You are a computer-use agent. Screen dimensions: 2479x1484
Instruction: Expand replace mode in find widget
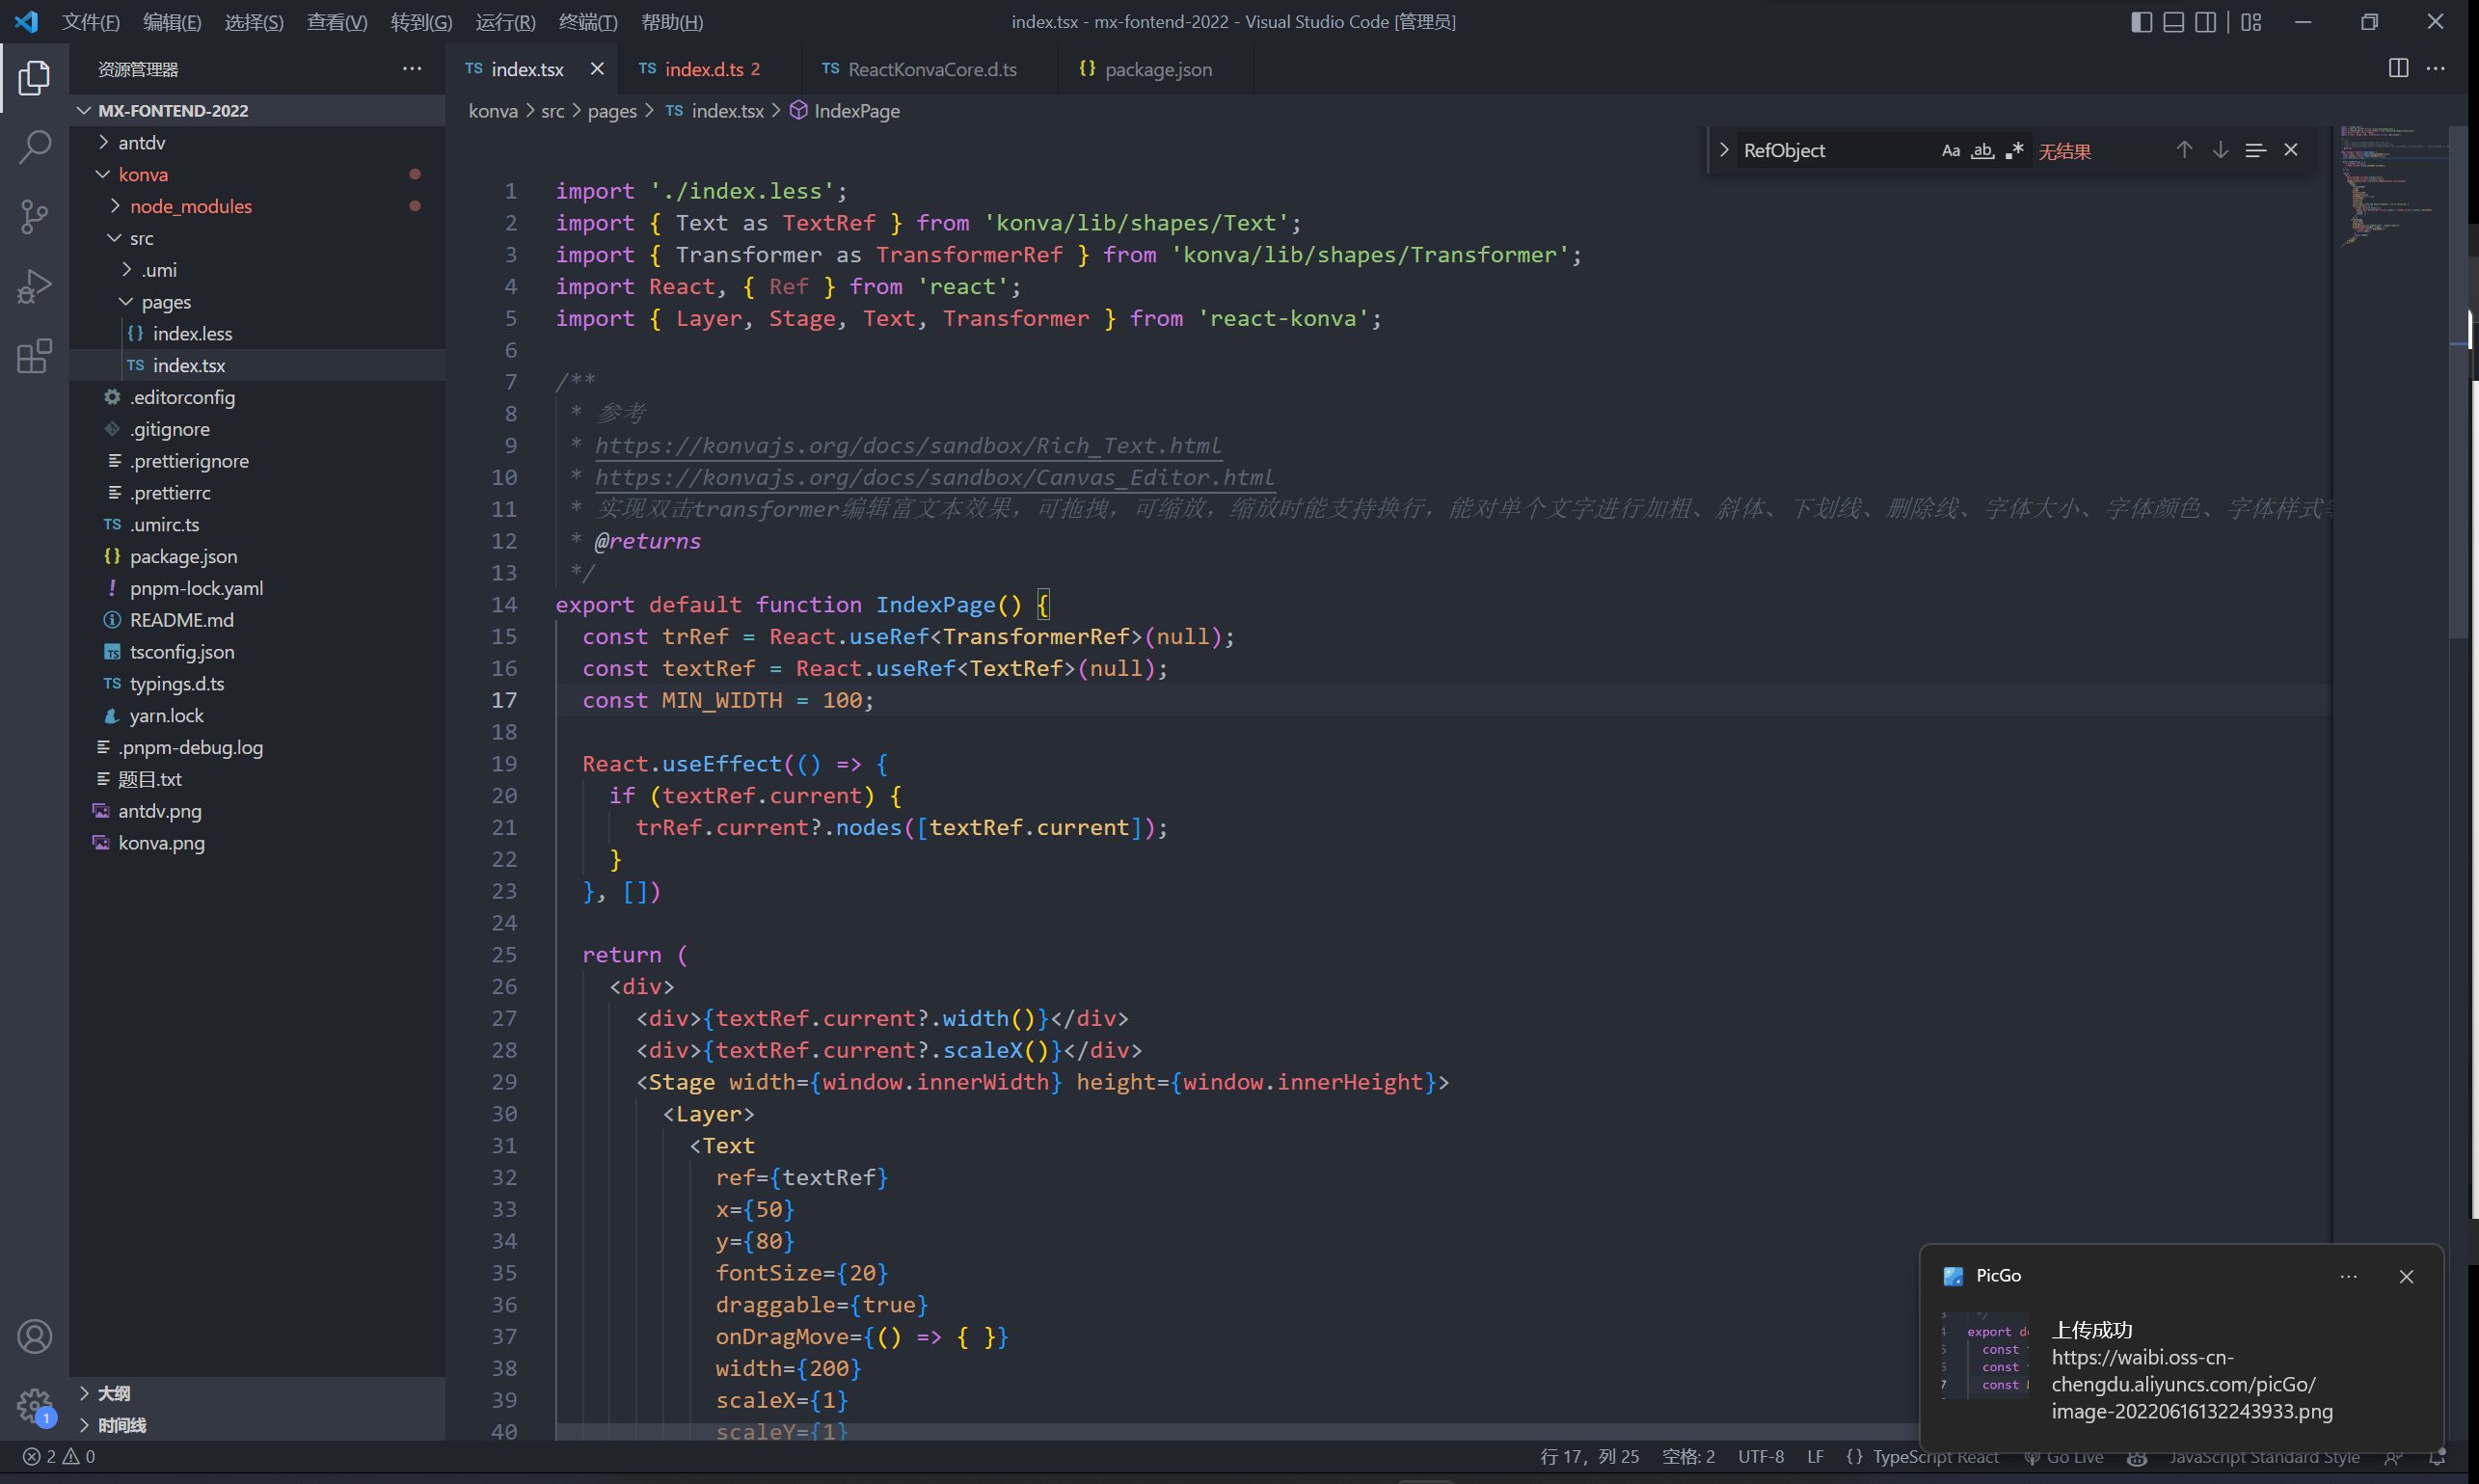[1724, 151]
